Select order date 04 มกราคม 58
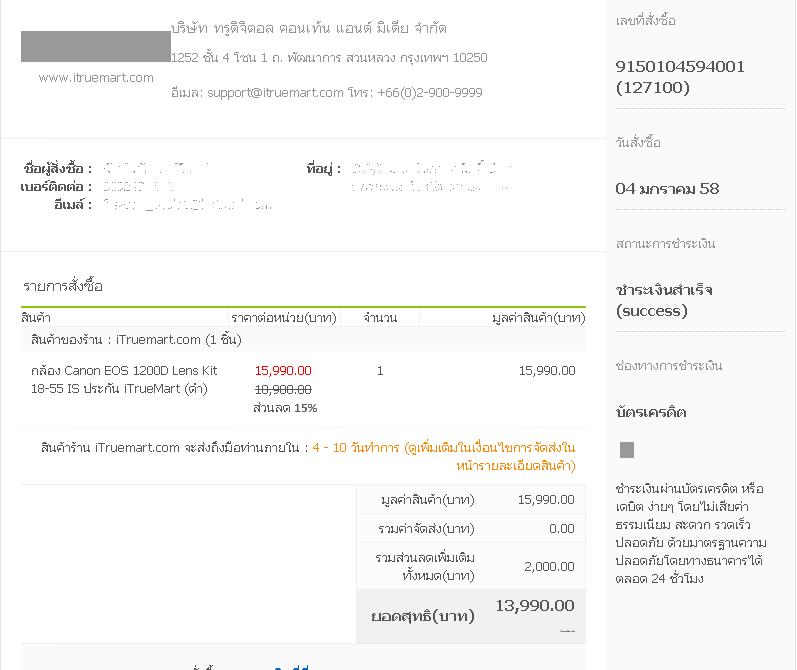Screen dimensions: 797x670 pos(667,189)
